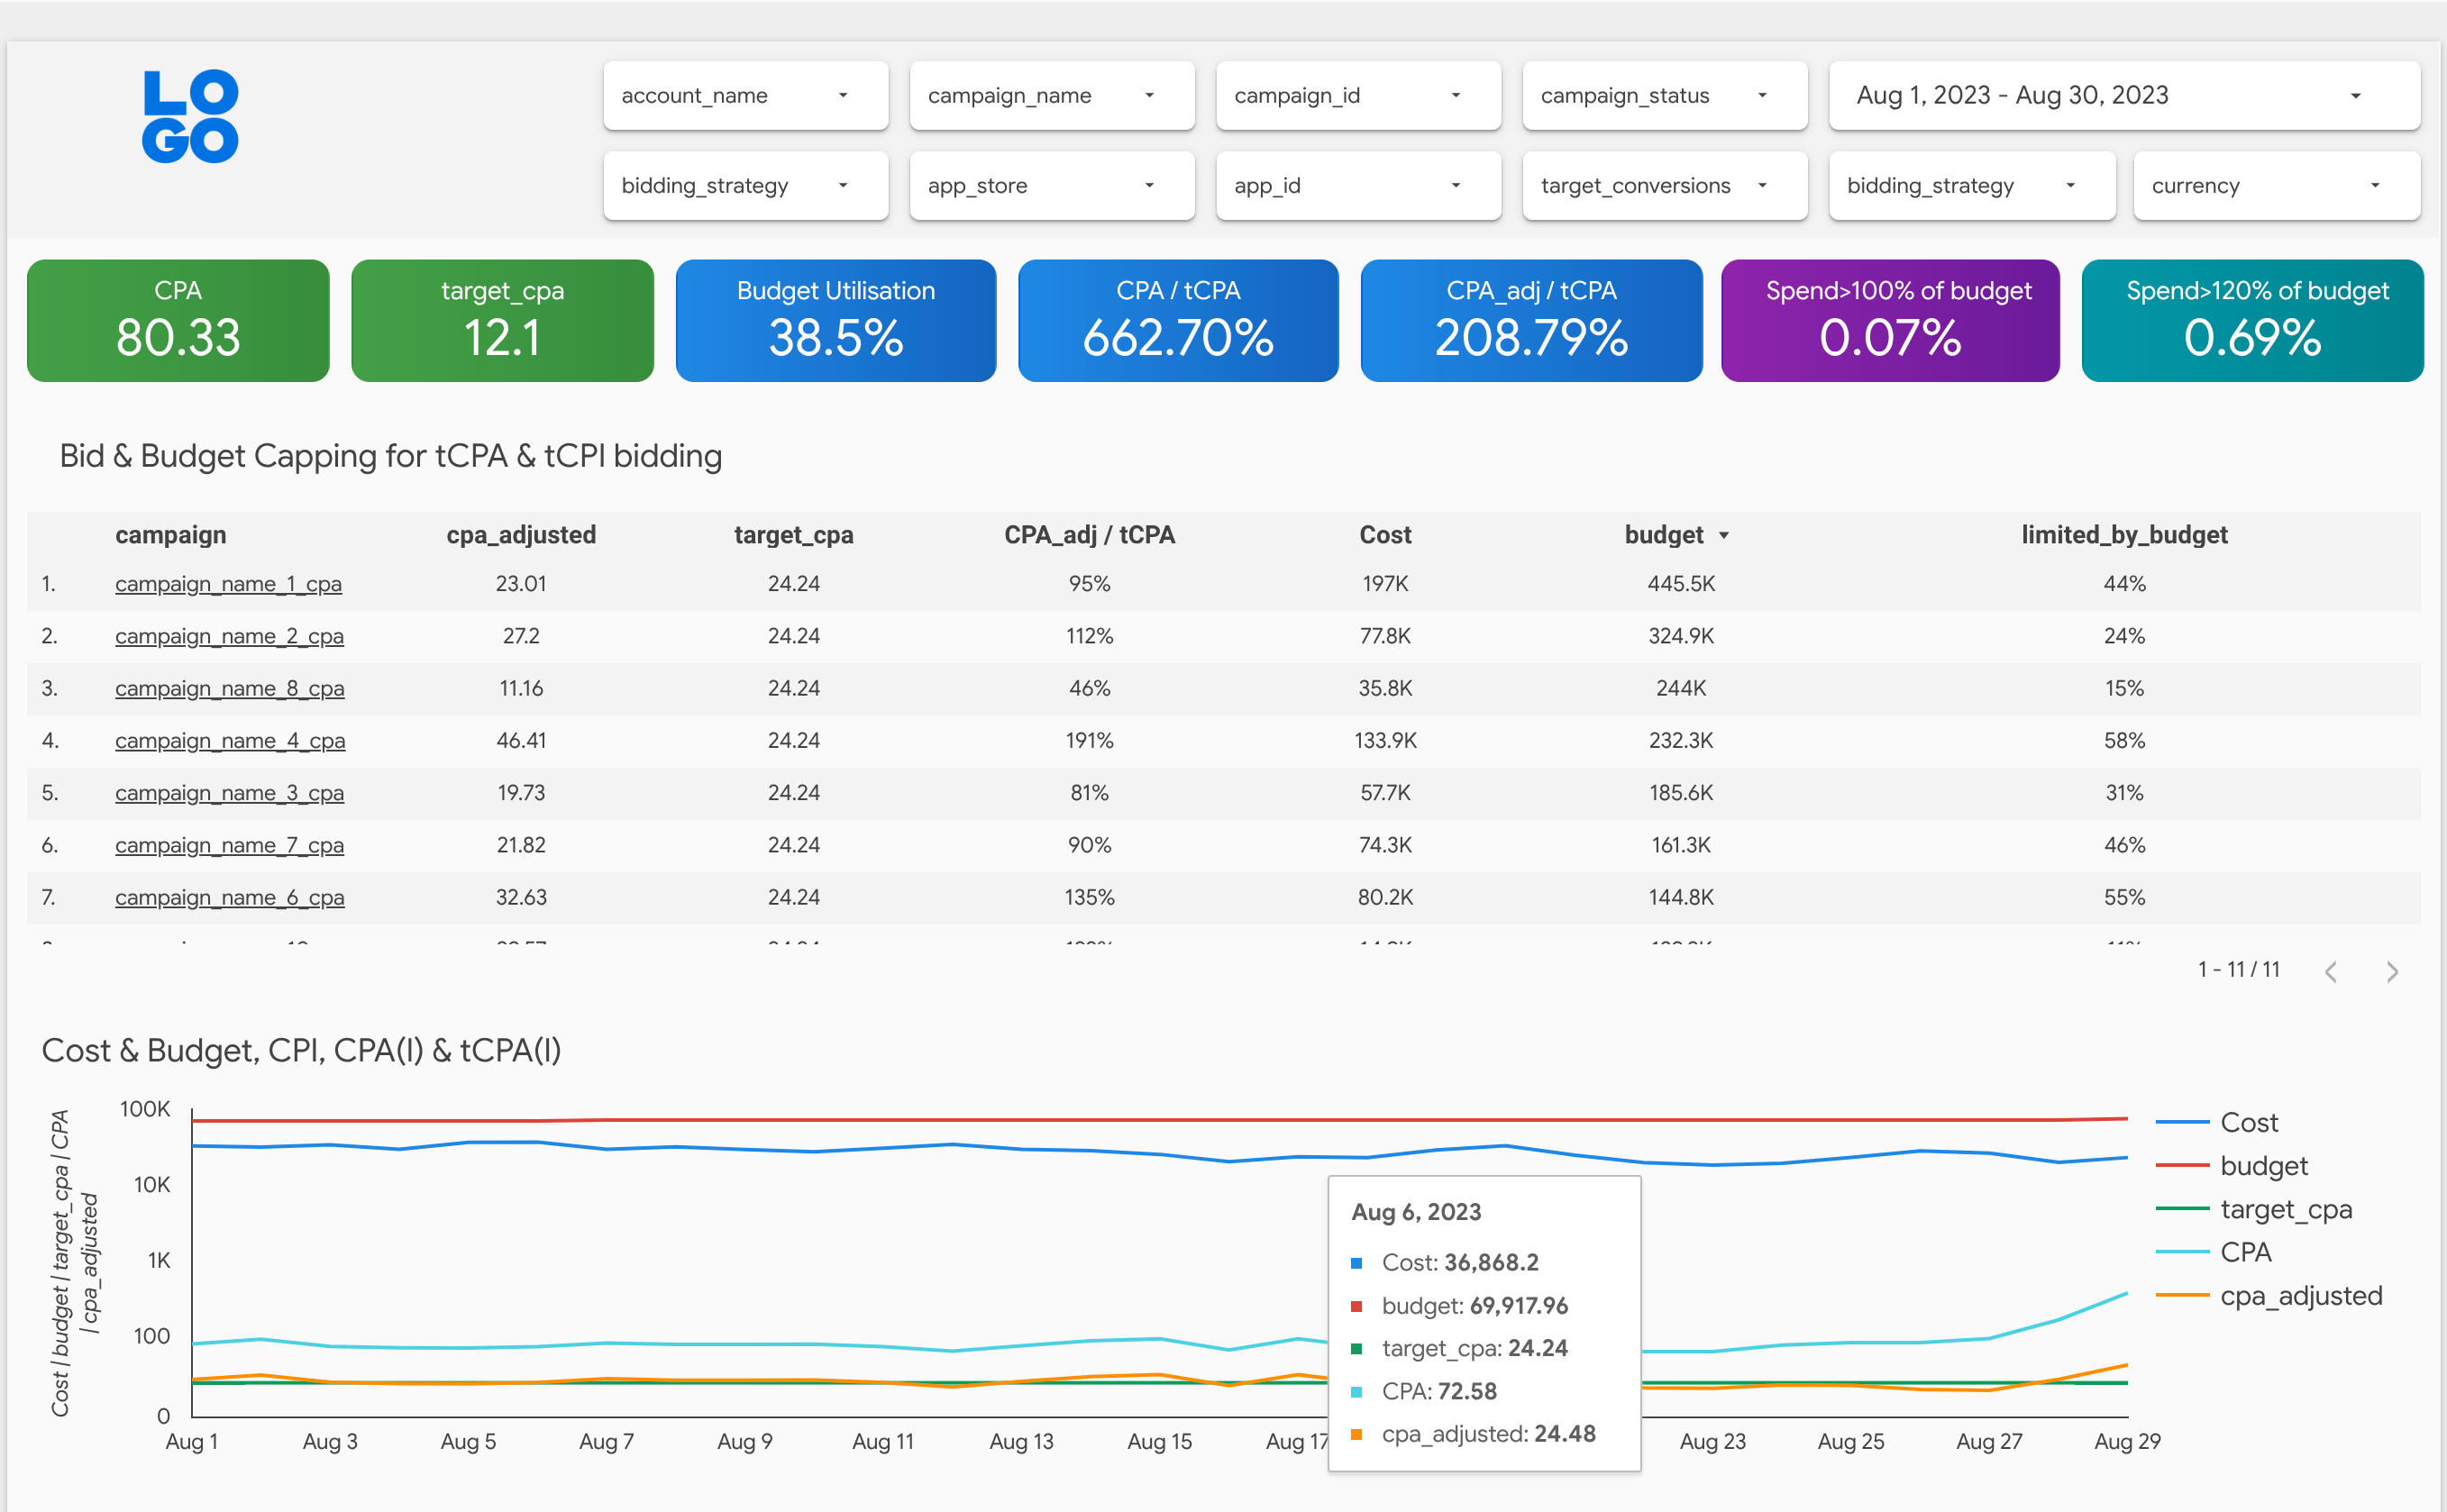Sort table by limited_by_budget header
2447x1512 pixels.
pos(2123,535)
